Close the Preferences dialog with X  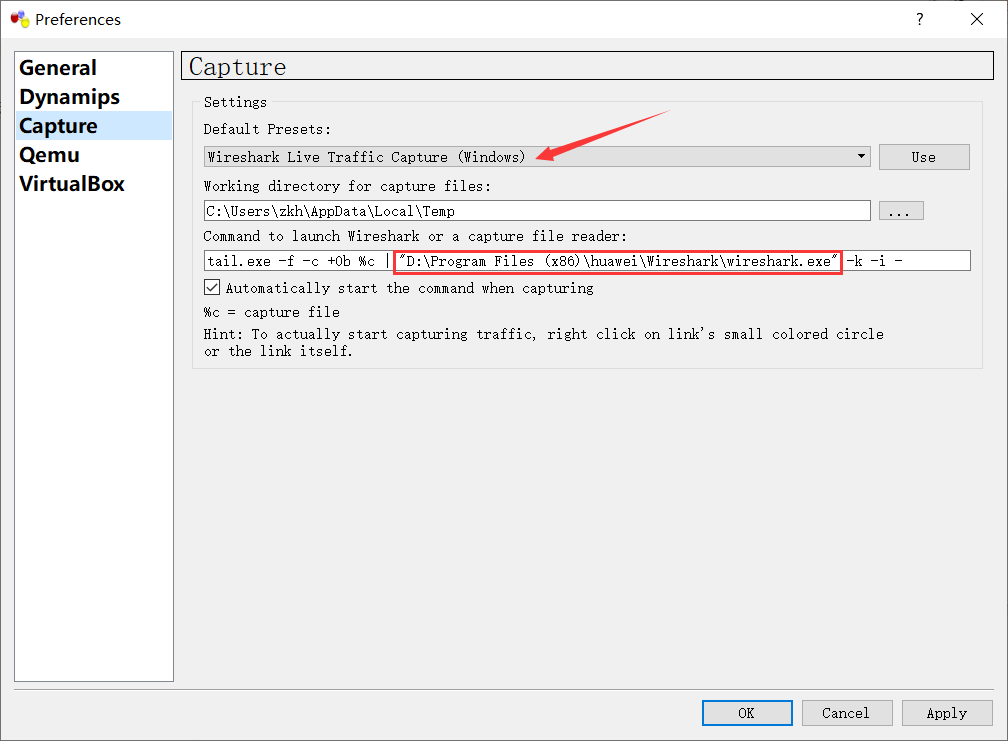(975, 19)
